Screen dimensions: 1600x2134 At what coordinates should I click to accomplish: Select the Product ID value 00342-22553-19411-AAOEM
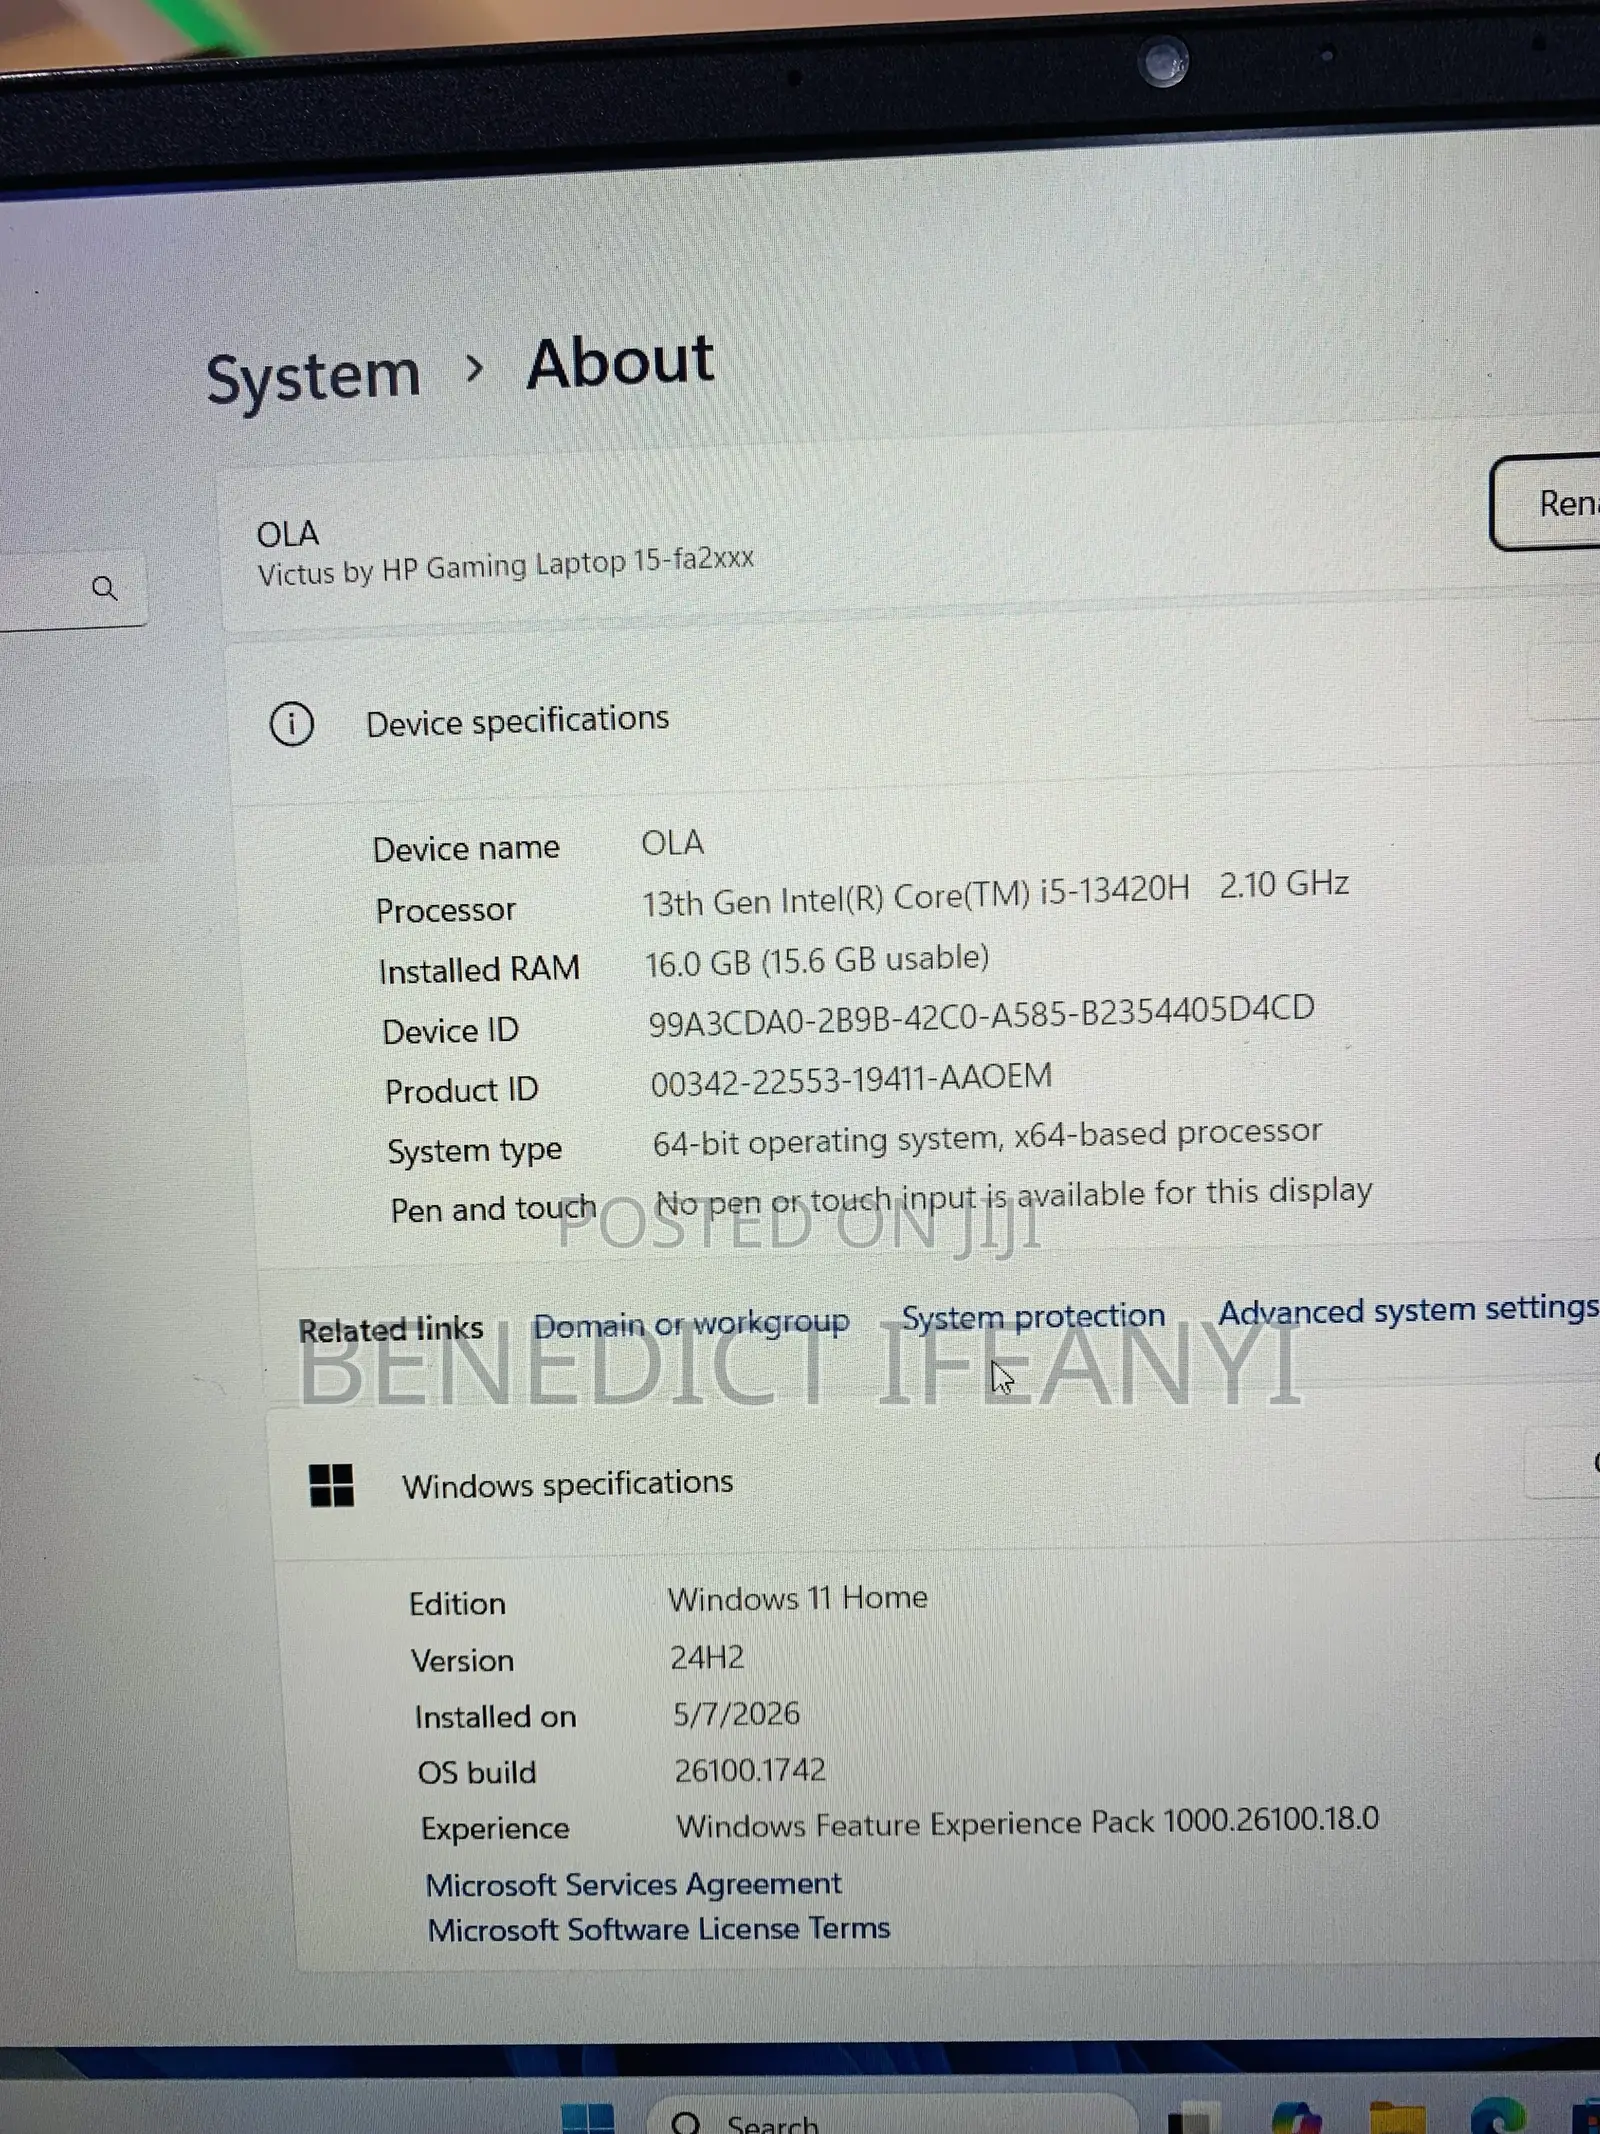pos(851,1080)
